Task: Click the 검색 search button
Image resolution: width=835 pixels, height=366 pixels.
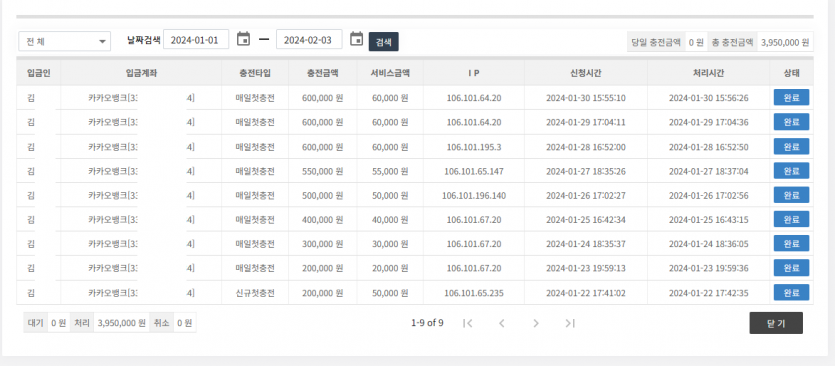Action: [x=383, y=42]
